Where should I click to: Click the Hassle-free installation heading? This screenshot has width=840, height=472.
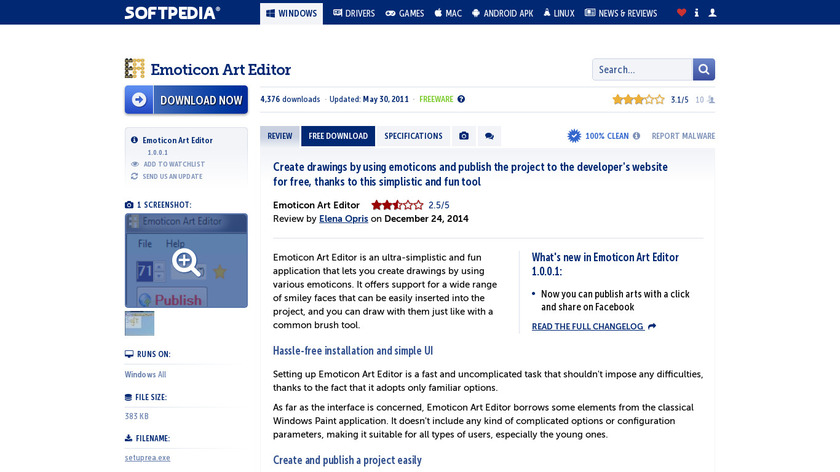click(x=352, y=351)
